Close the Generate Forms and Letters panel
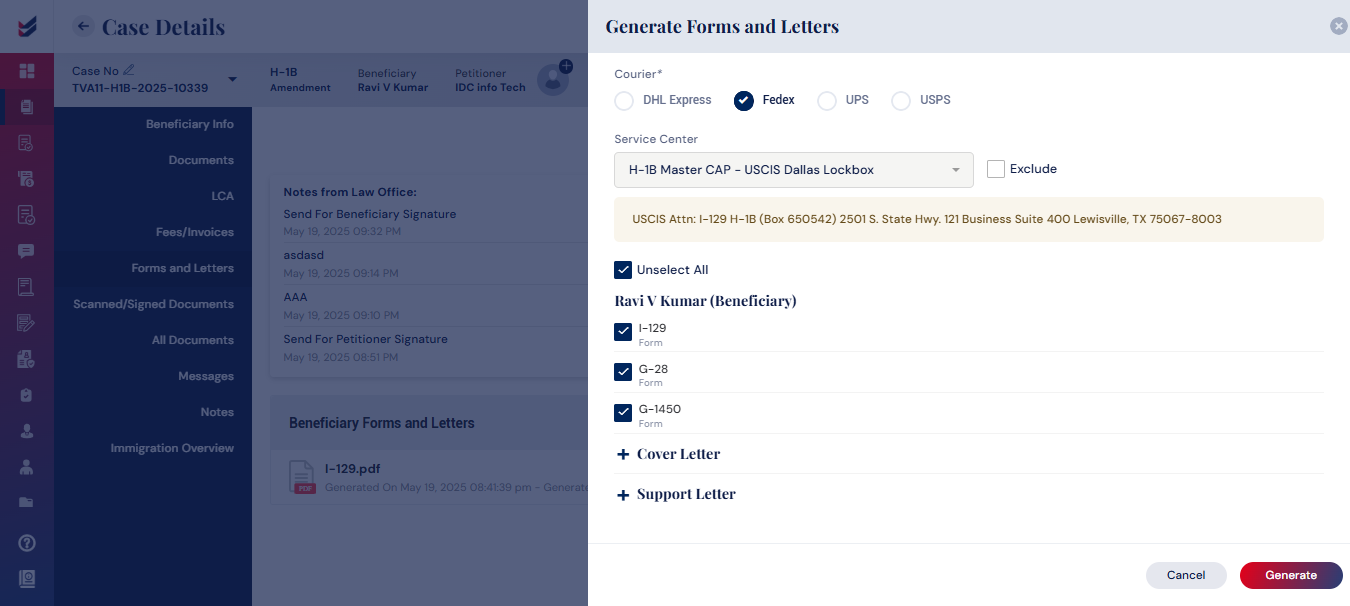 1339,26
